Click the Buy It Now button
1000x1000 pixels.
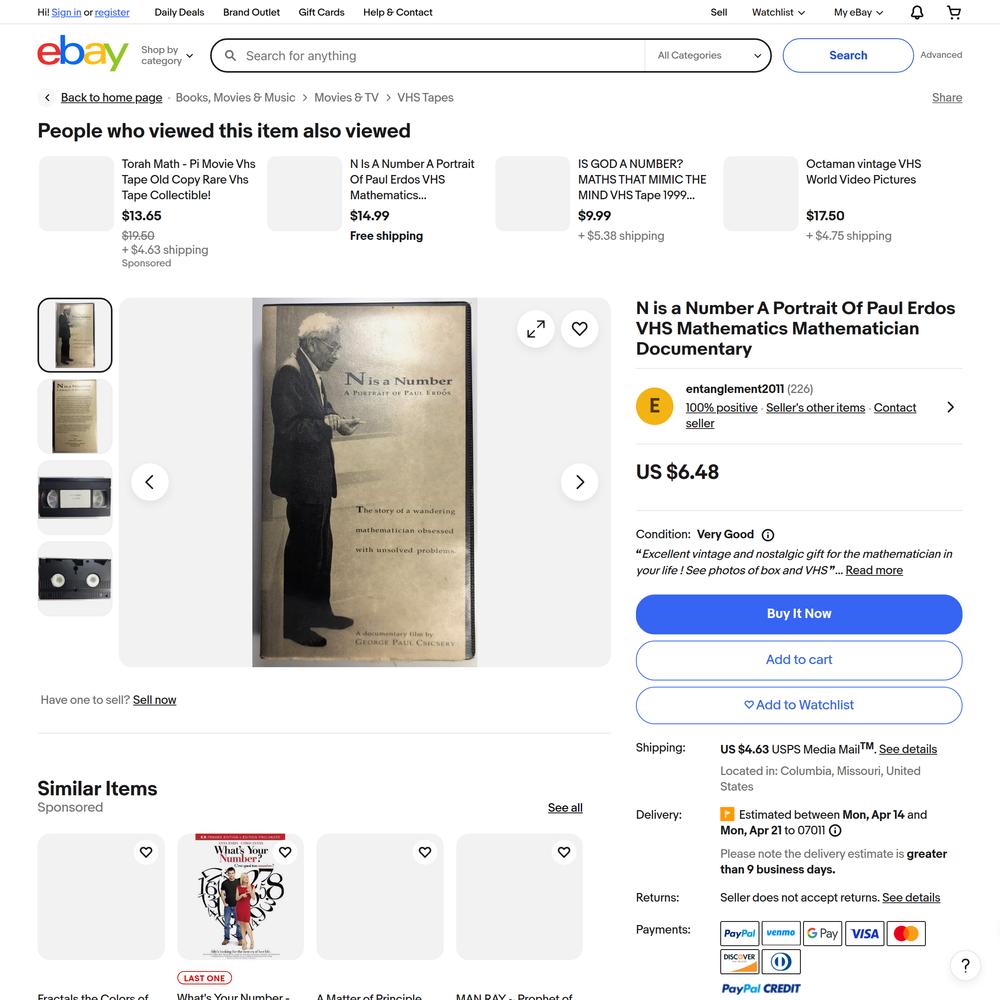(x=798, y=614)
